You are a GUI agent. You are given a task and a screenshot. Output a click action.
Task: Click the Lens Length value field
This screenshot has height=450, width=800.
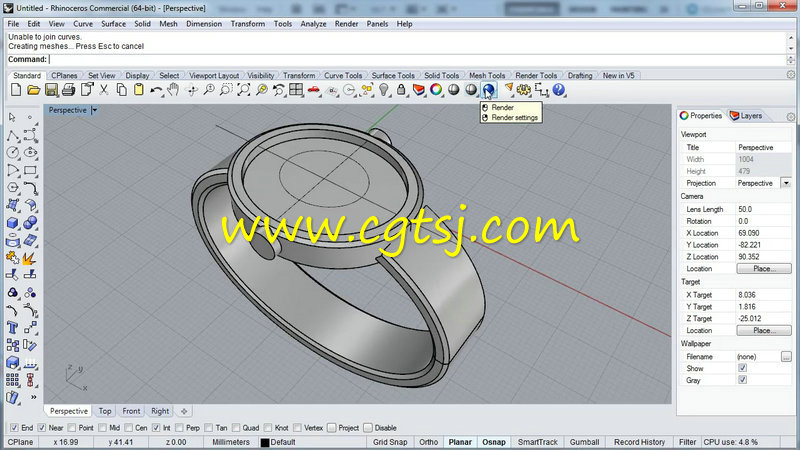[x=764, y=209]
